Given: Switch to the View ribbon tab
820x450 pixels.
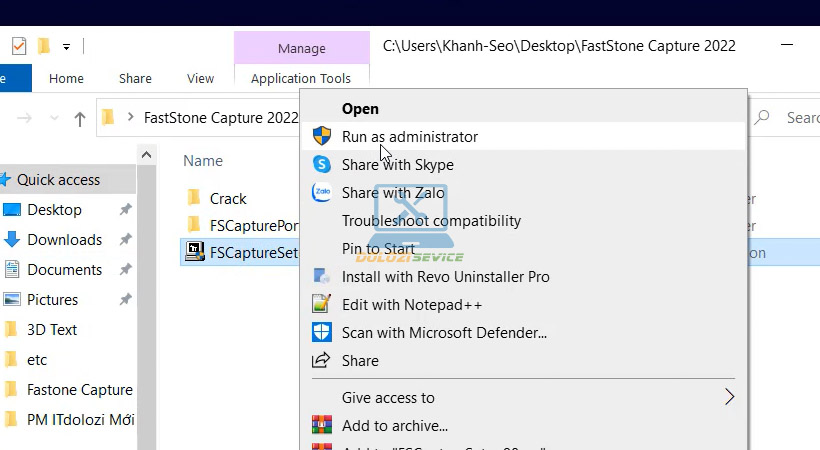Looking at the screenshot, I should coord(200,78).
